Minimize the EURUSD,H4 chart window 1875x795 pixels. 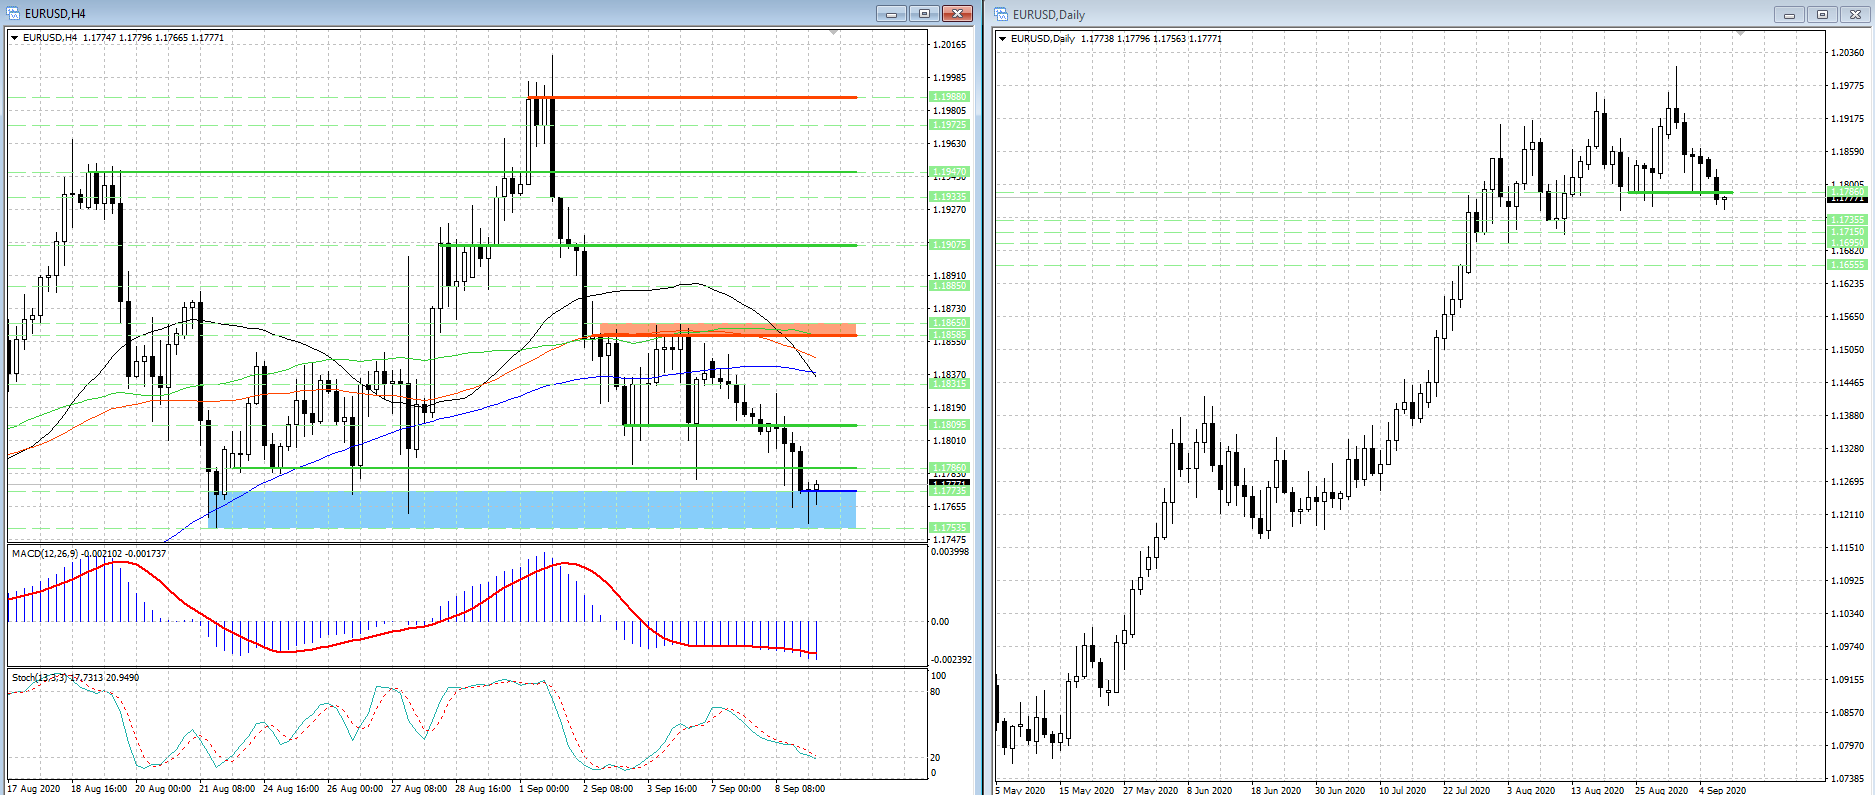point(891,13)
